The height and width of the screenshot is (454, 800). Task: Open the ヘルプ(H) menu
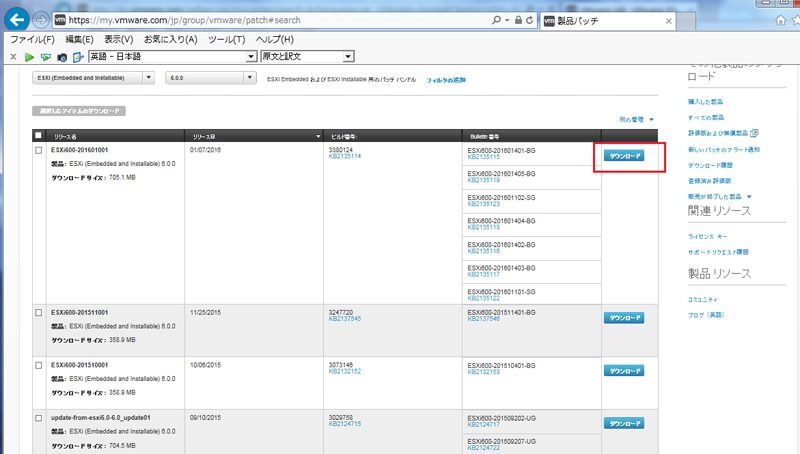pyautogui.click(x=274, y=39)
